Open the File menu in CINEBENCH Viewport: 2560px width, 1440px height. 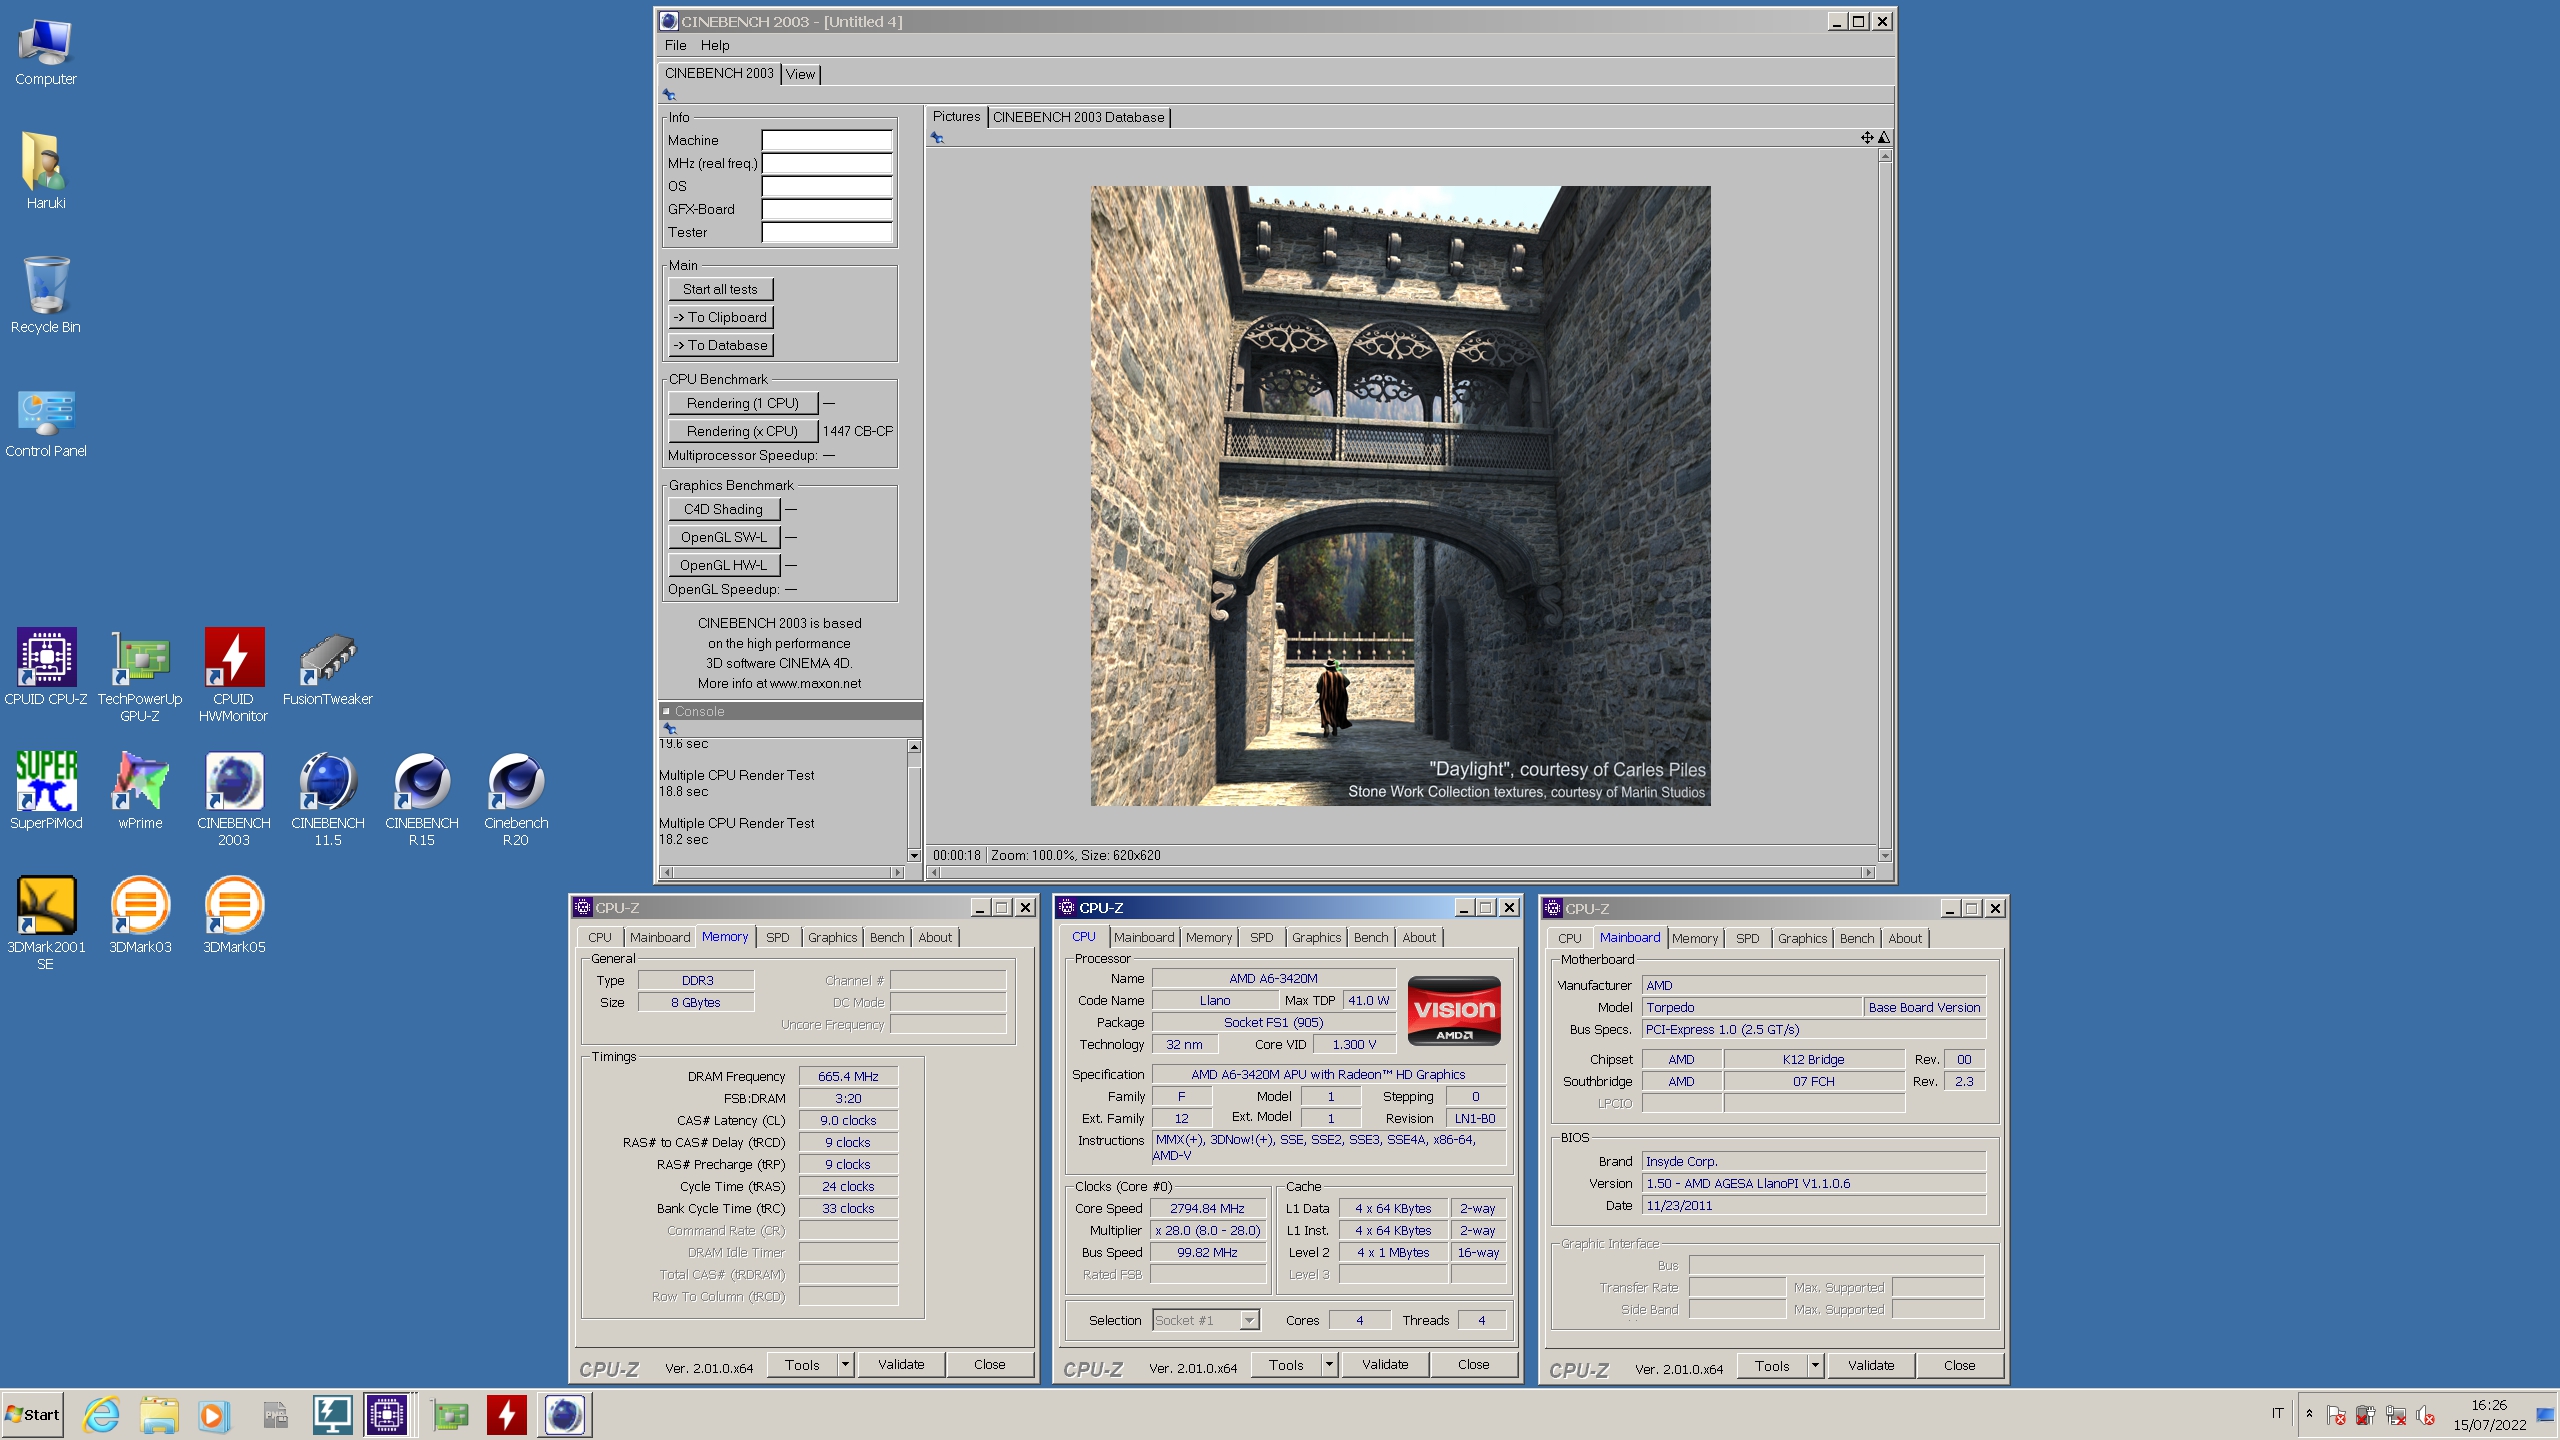[675, 45]
